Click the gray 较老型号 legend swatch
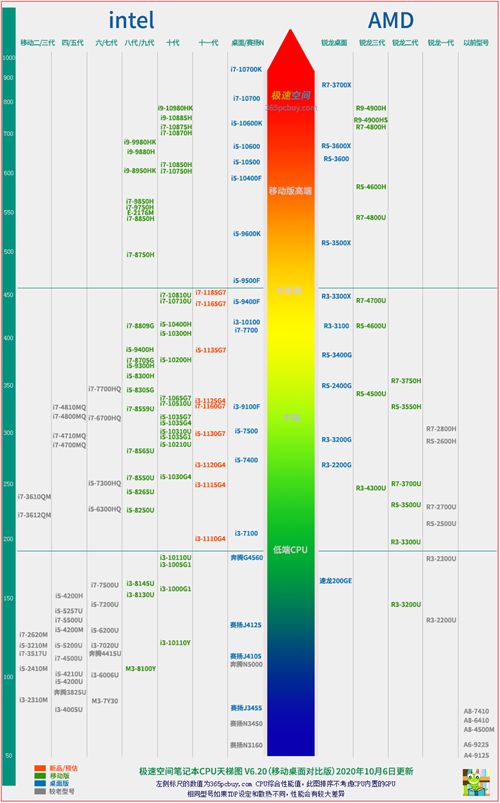The height and width of the screenshot is (803, 500). (40, 791)
